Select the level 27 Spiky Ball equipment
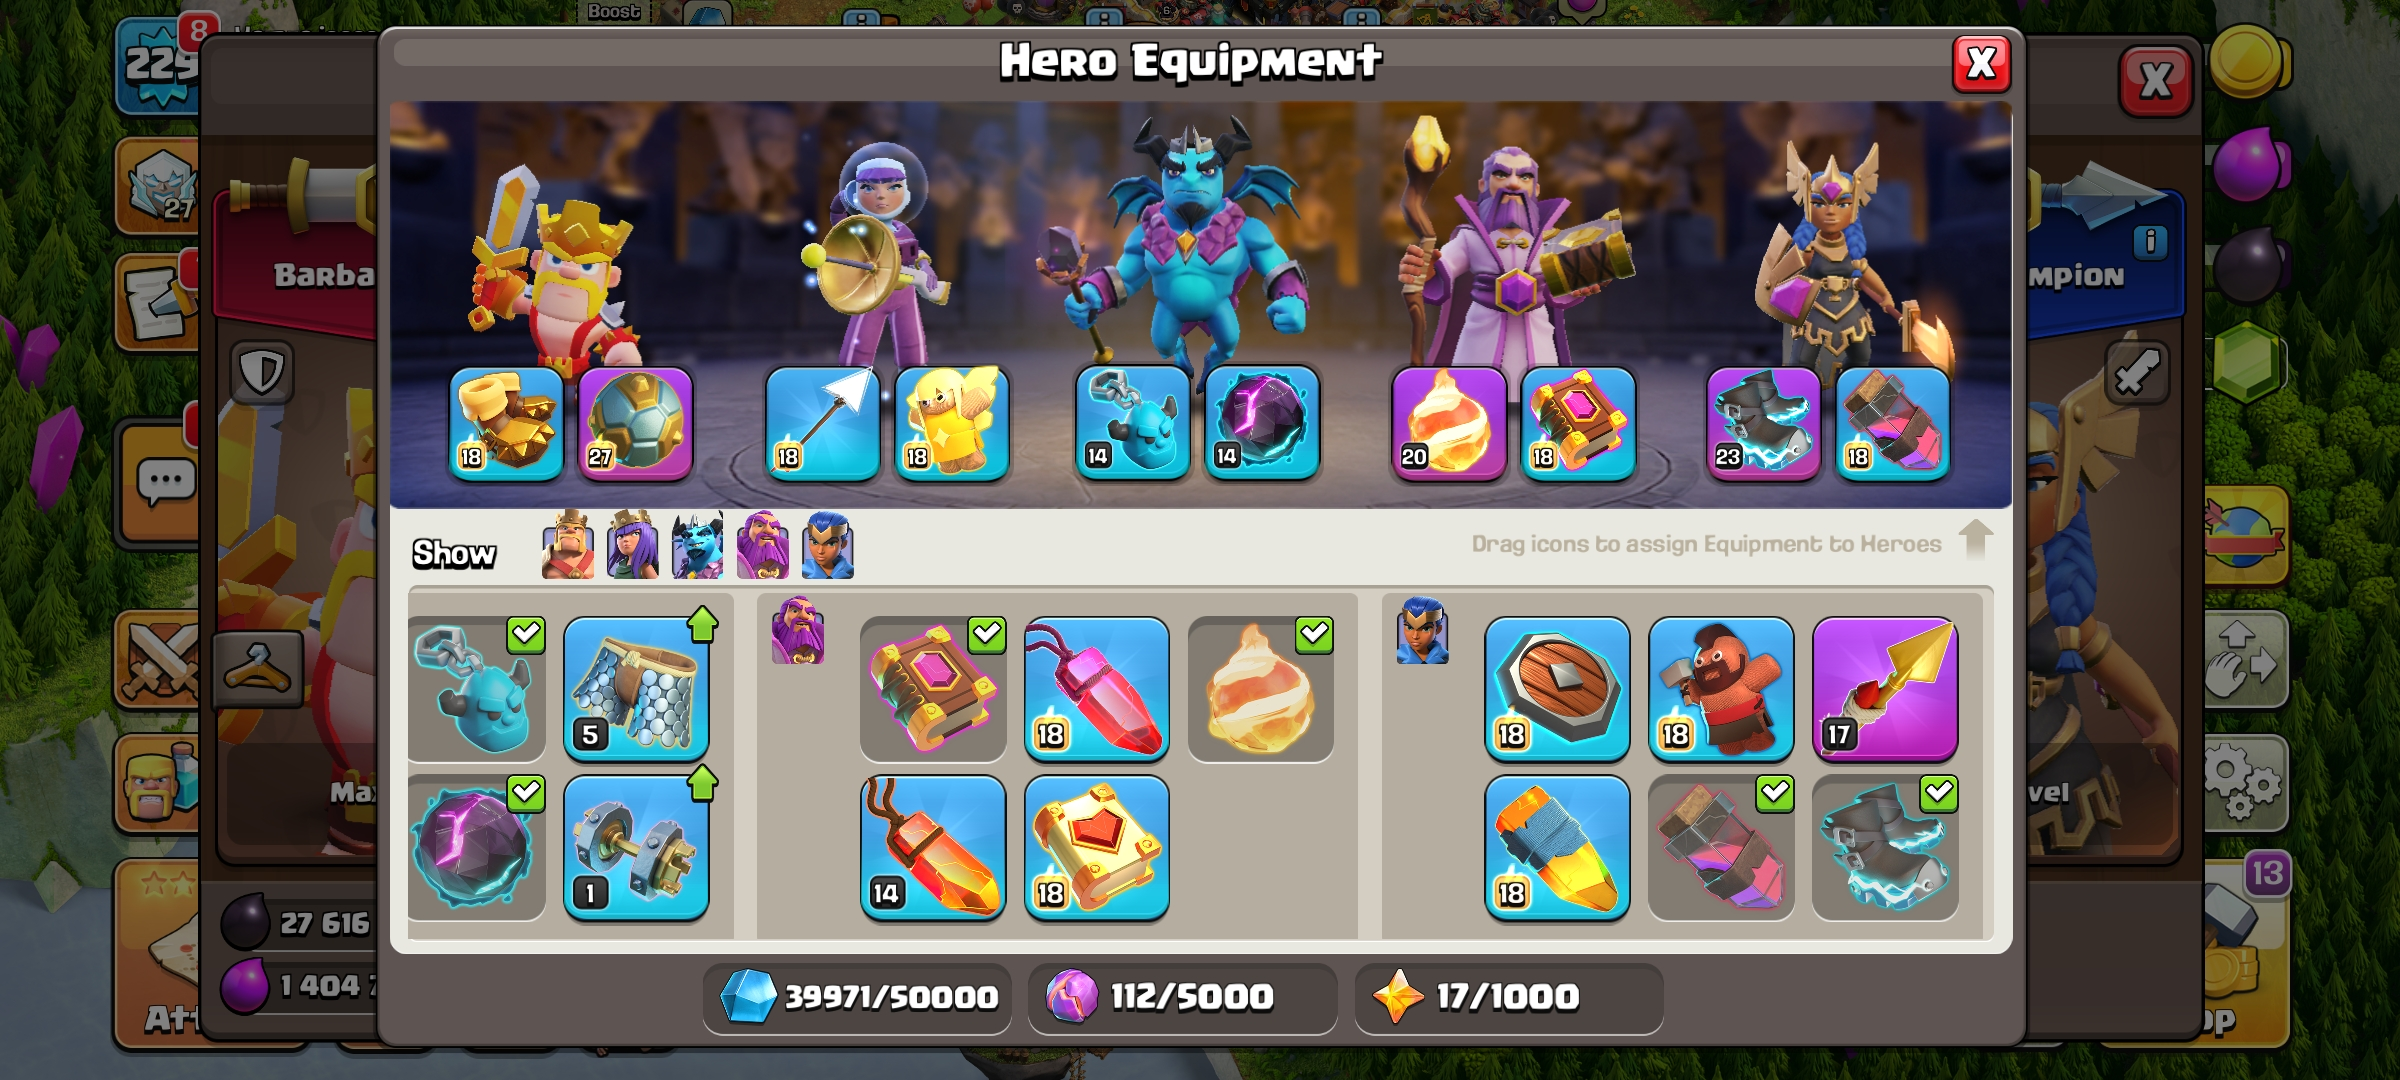2400x1080 pixels. pyautogui.click(x=635, y=423)
